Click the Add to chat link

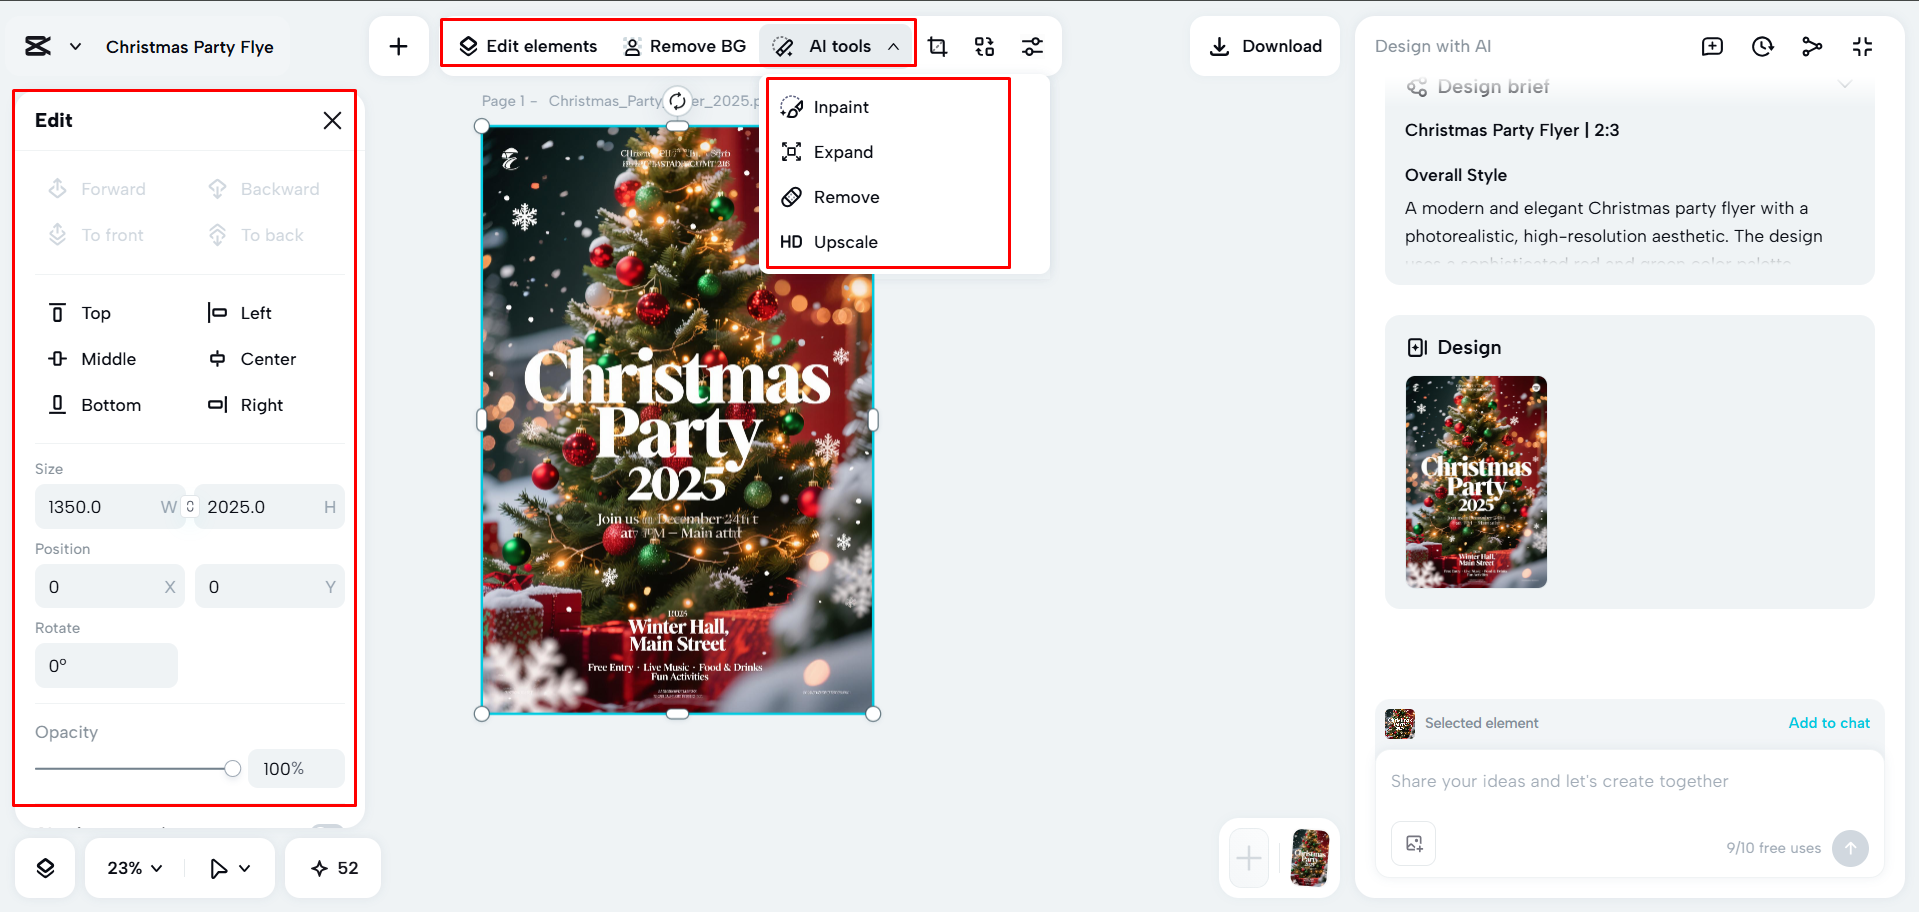pos(1828,723)
